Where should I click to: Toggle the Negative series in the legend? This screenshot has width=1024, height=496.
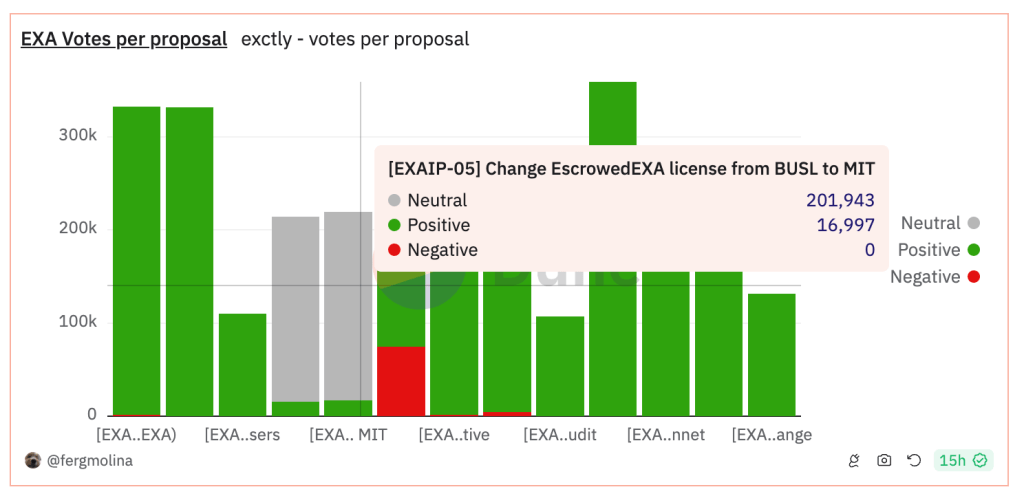click(x=925, y=277)
